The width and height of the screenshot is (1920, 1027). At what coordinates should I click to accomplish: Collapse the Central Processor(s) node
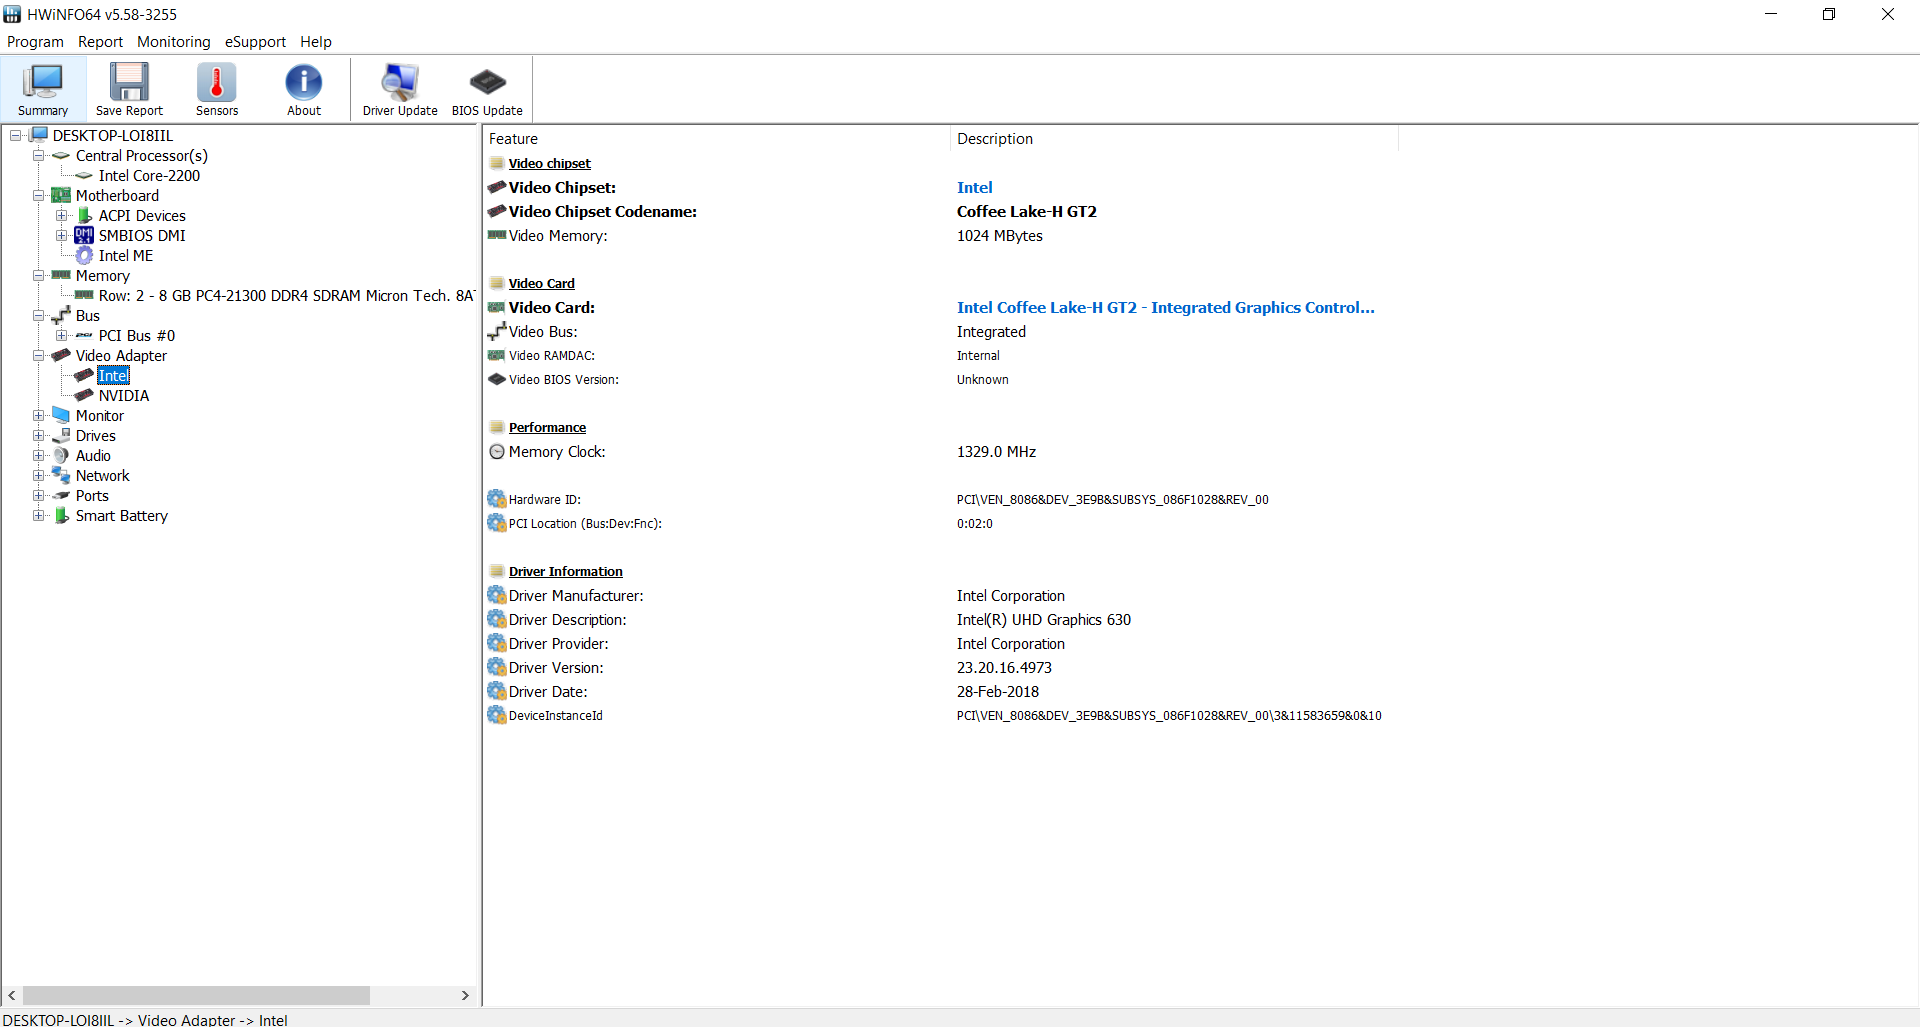[39, 155]
